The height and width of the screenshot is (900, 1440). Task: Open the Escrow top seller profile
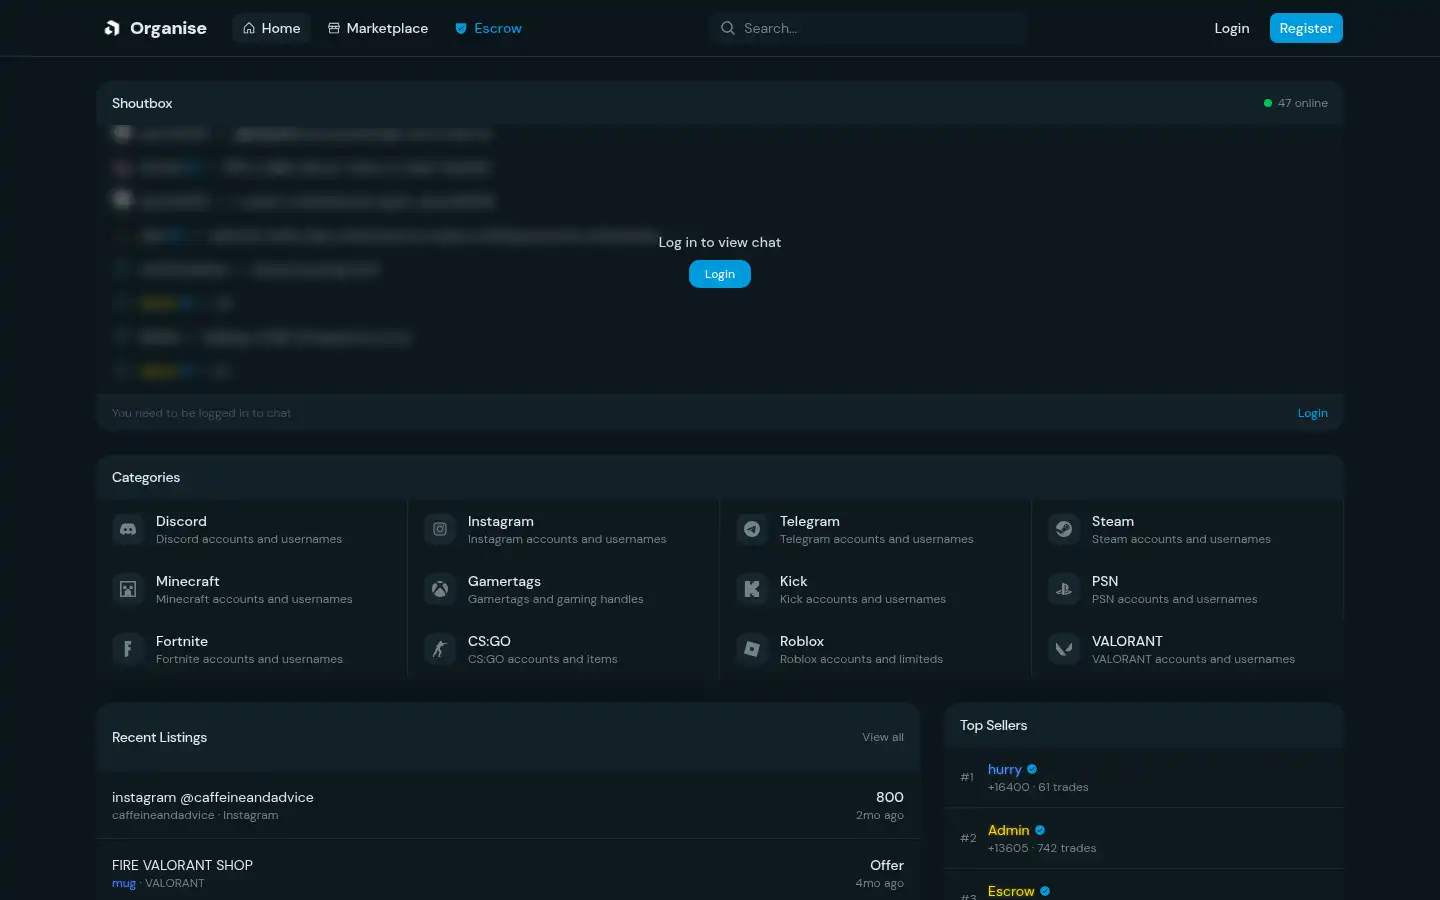(x=1011, y=891)
